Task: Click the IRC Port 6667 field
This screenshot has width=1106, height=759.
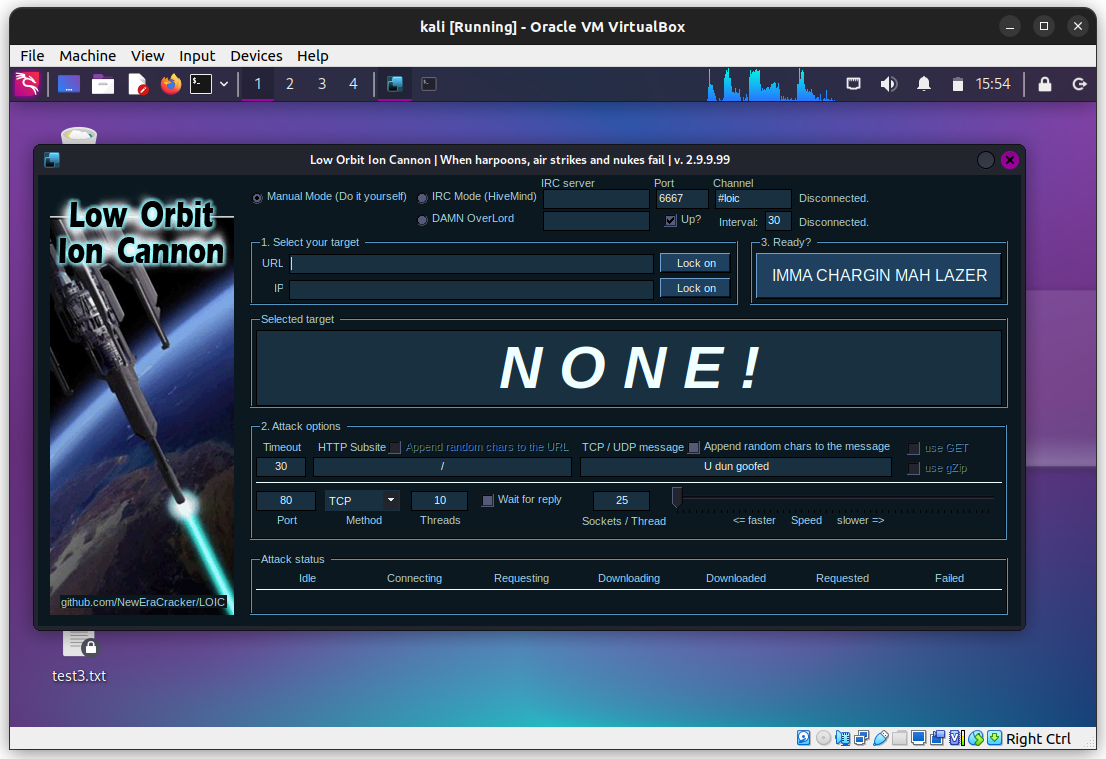Action: click(x=681, y=199)
